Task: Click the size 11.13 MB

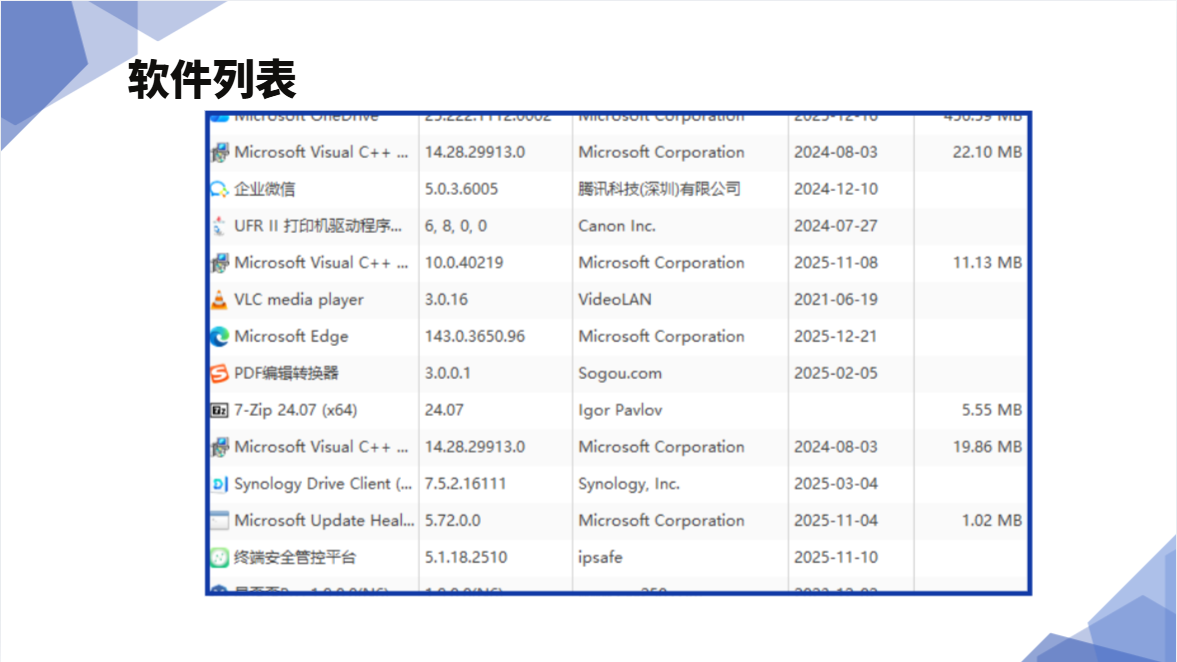Action: [987, 263]
